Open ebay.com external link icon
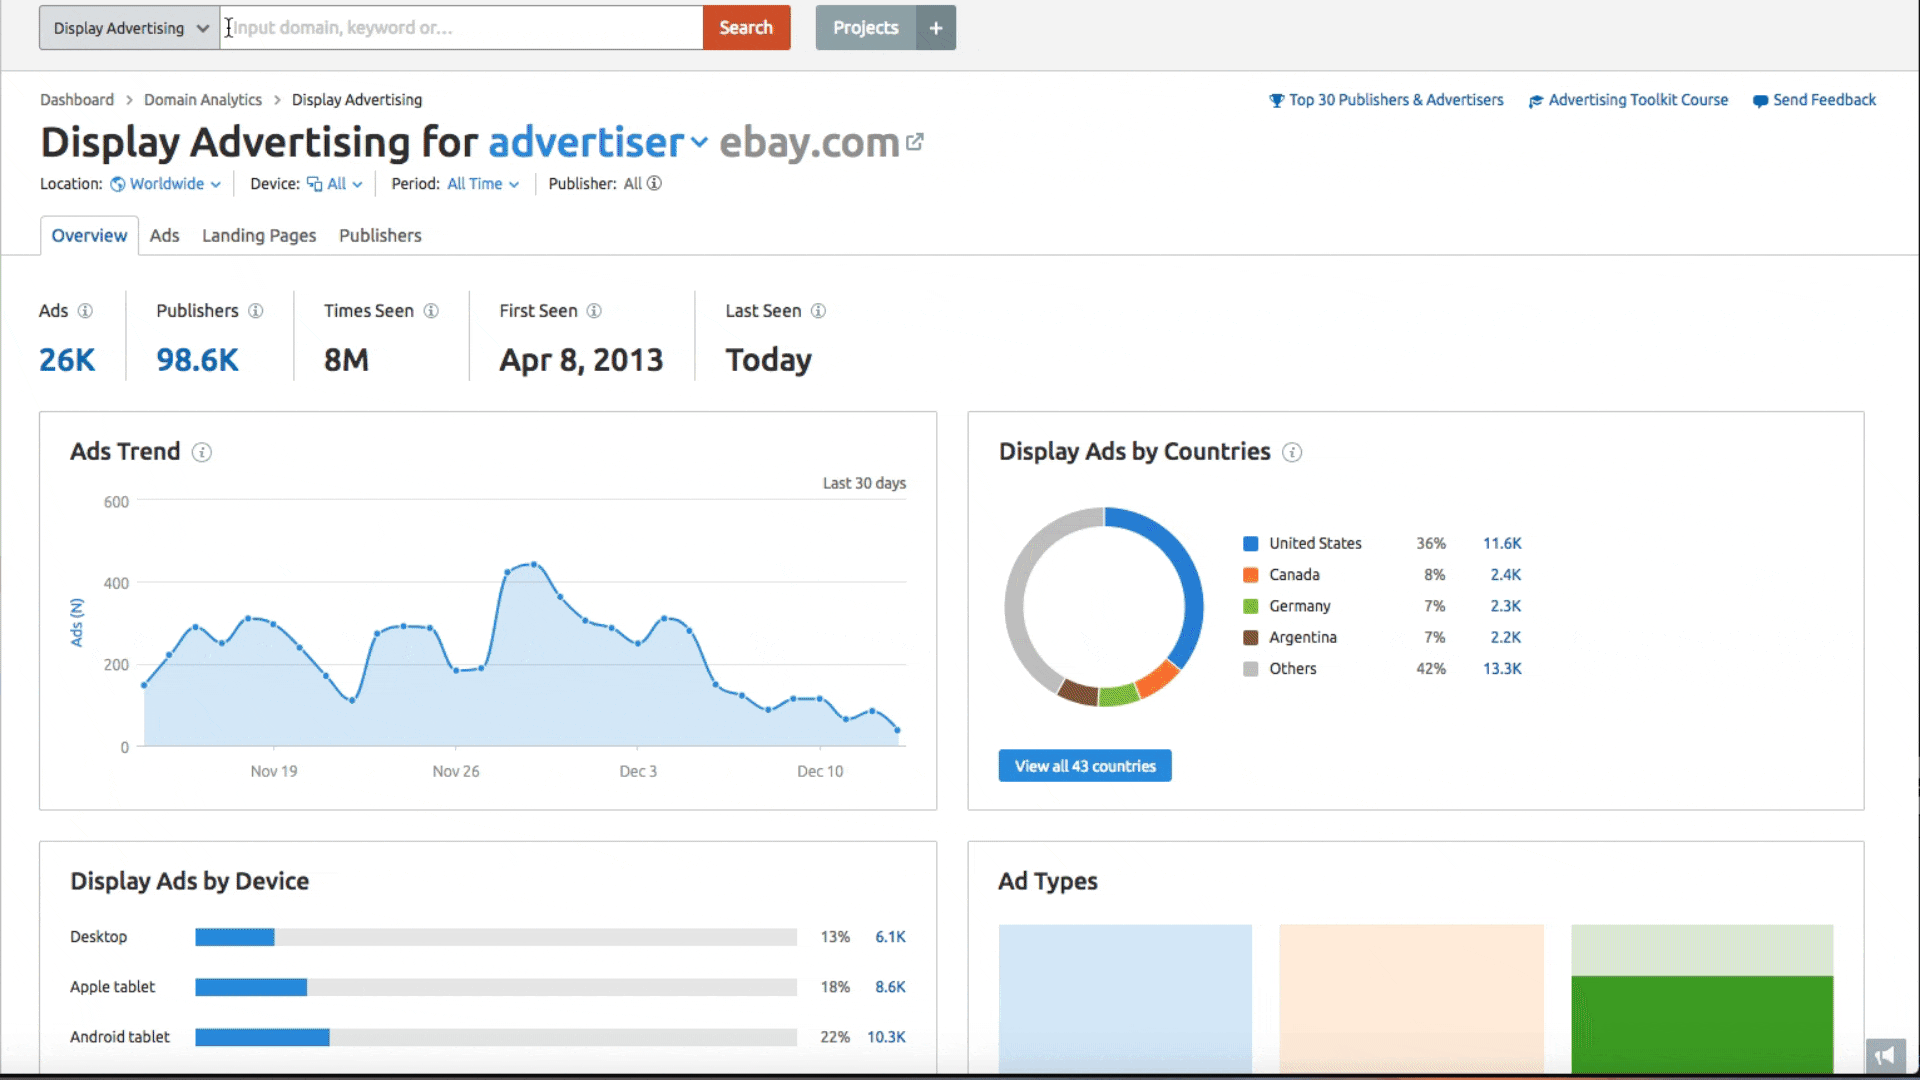The image size is (1920, 1080). tap(914, 142)
